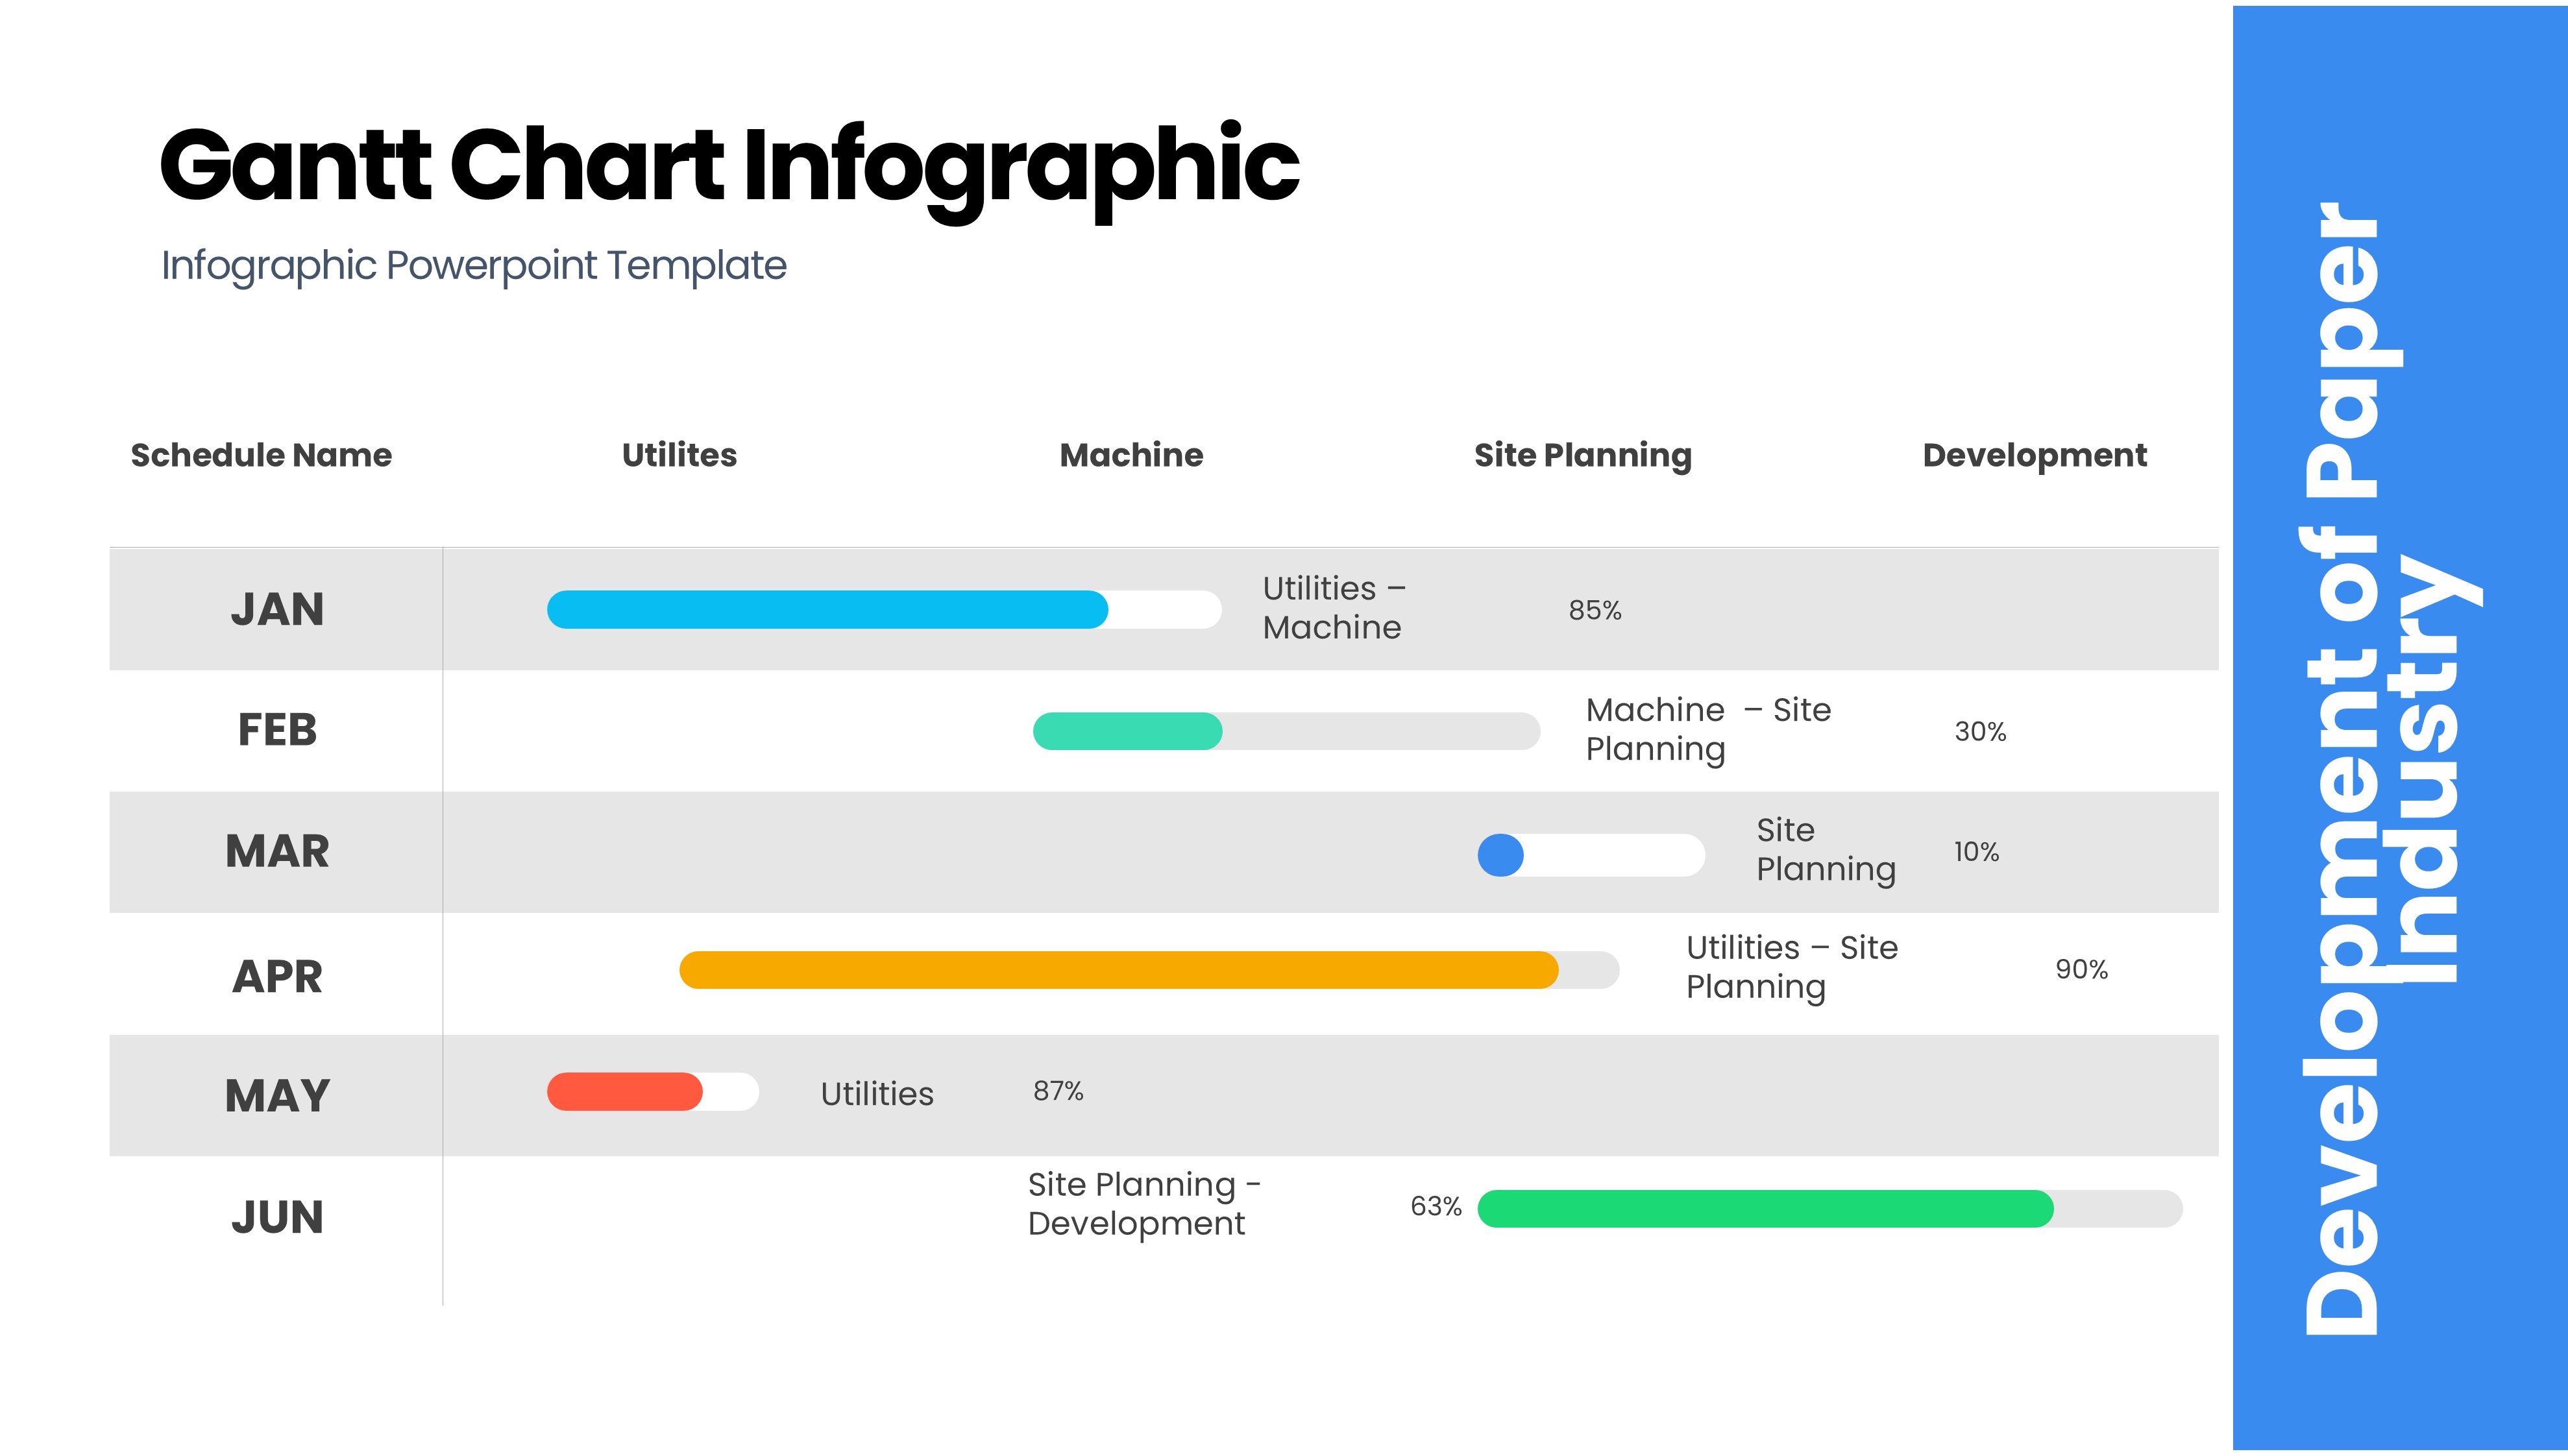Screen dimensions: 2568x1456
Task: Click the red May progress bar
Action: pos(625,1092)
